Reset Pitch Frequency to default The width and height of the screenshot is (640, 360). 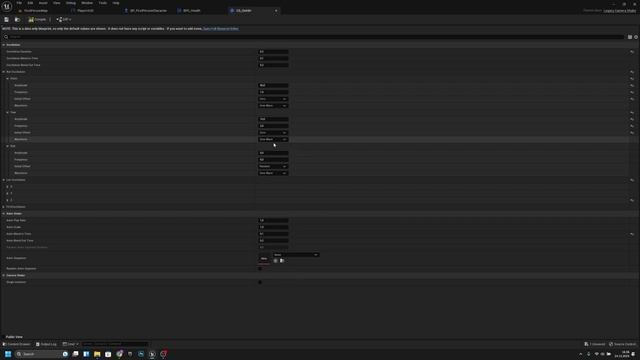pyautogui.click(x=632, y=92)
